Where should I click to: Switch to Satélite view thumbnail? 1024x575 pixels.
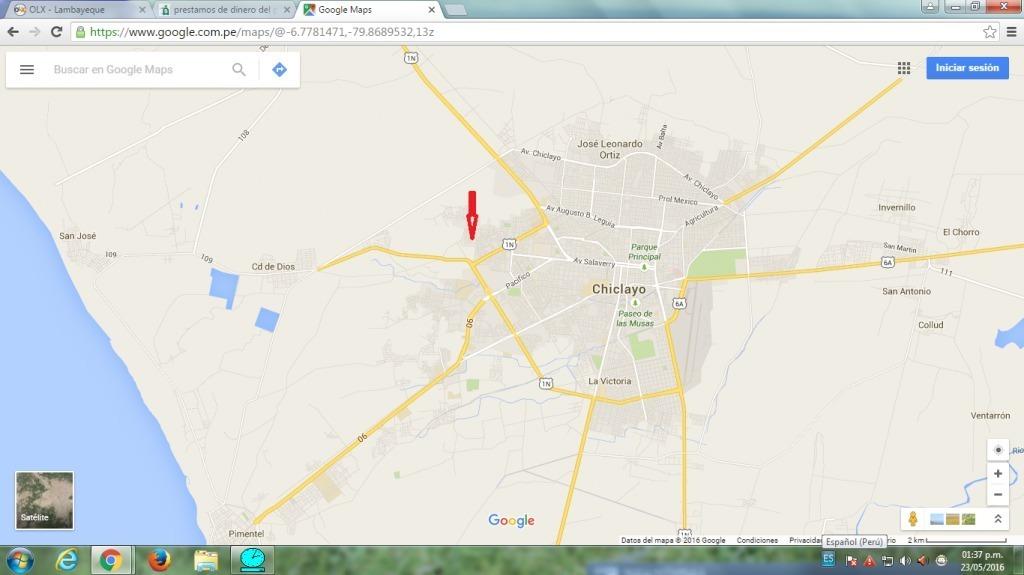click(x=44, y=501)
